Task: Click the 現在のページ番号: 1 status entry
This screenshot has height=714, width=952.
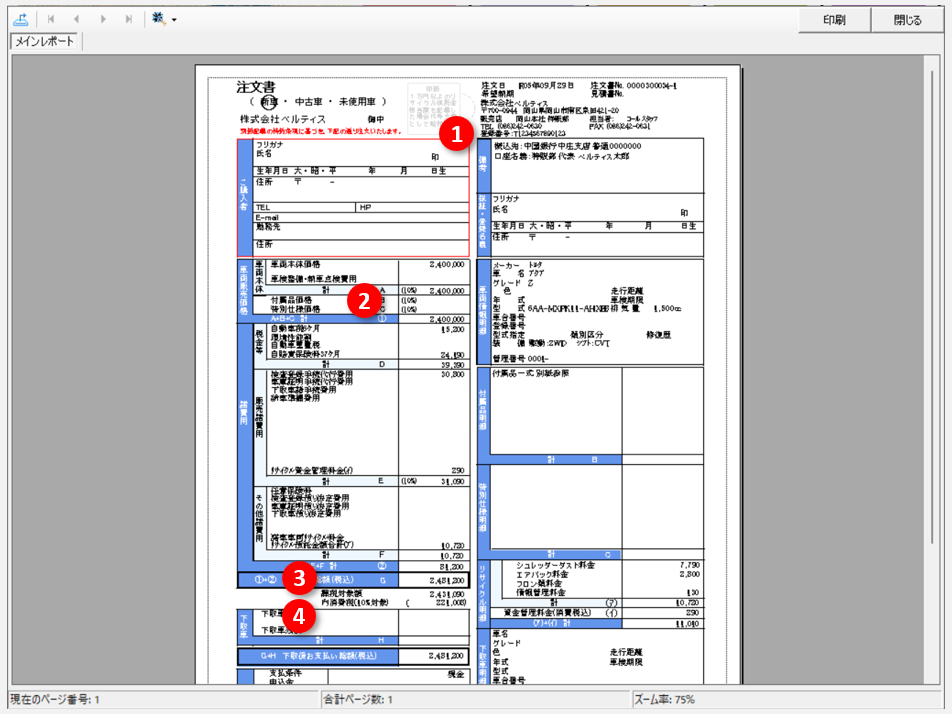Action: 55,700
